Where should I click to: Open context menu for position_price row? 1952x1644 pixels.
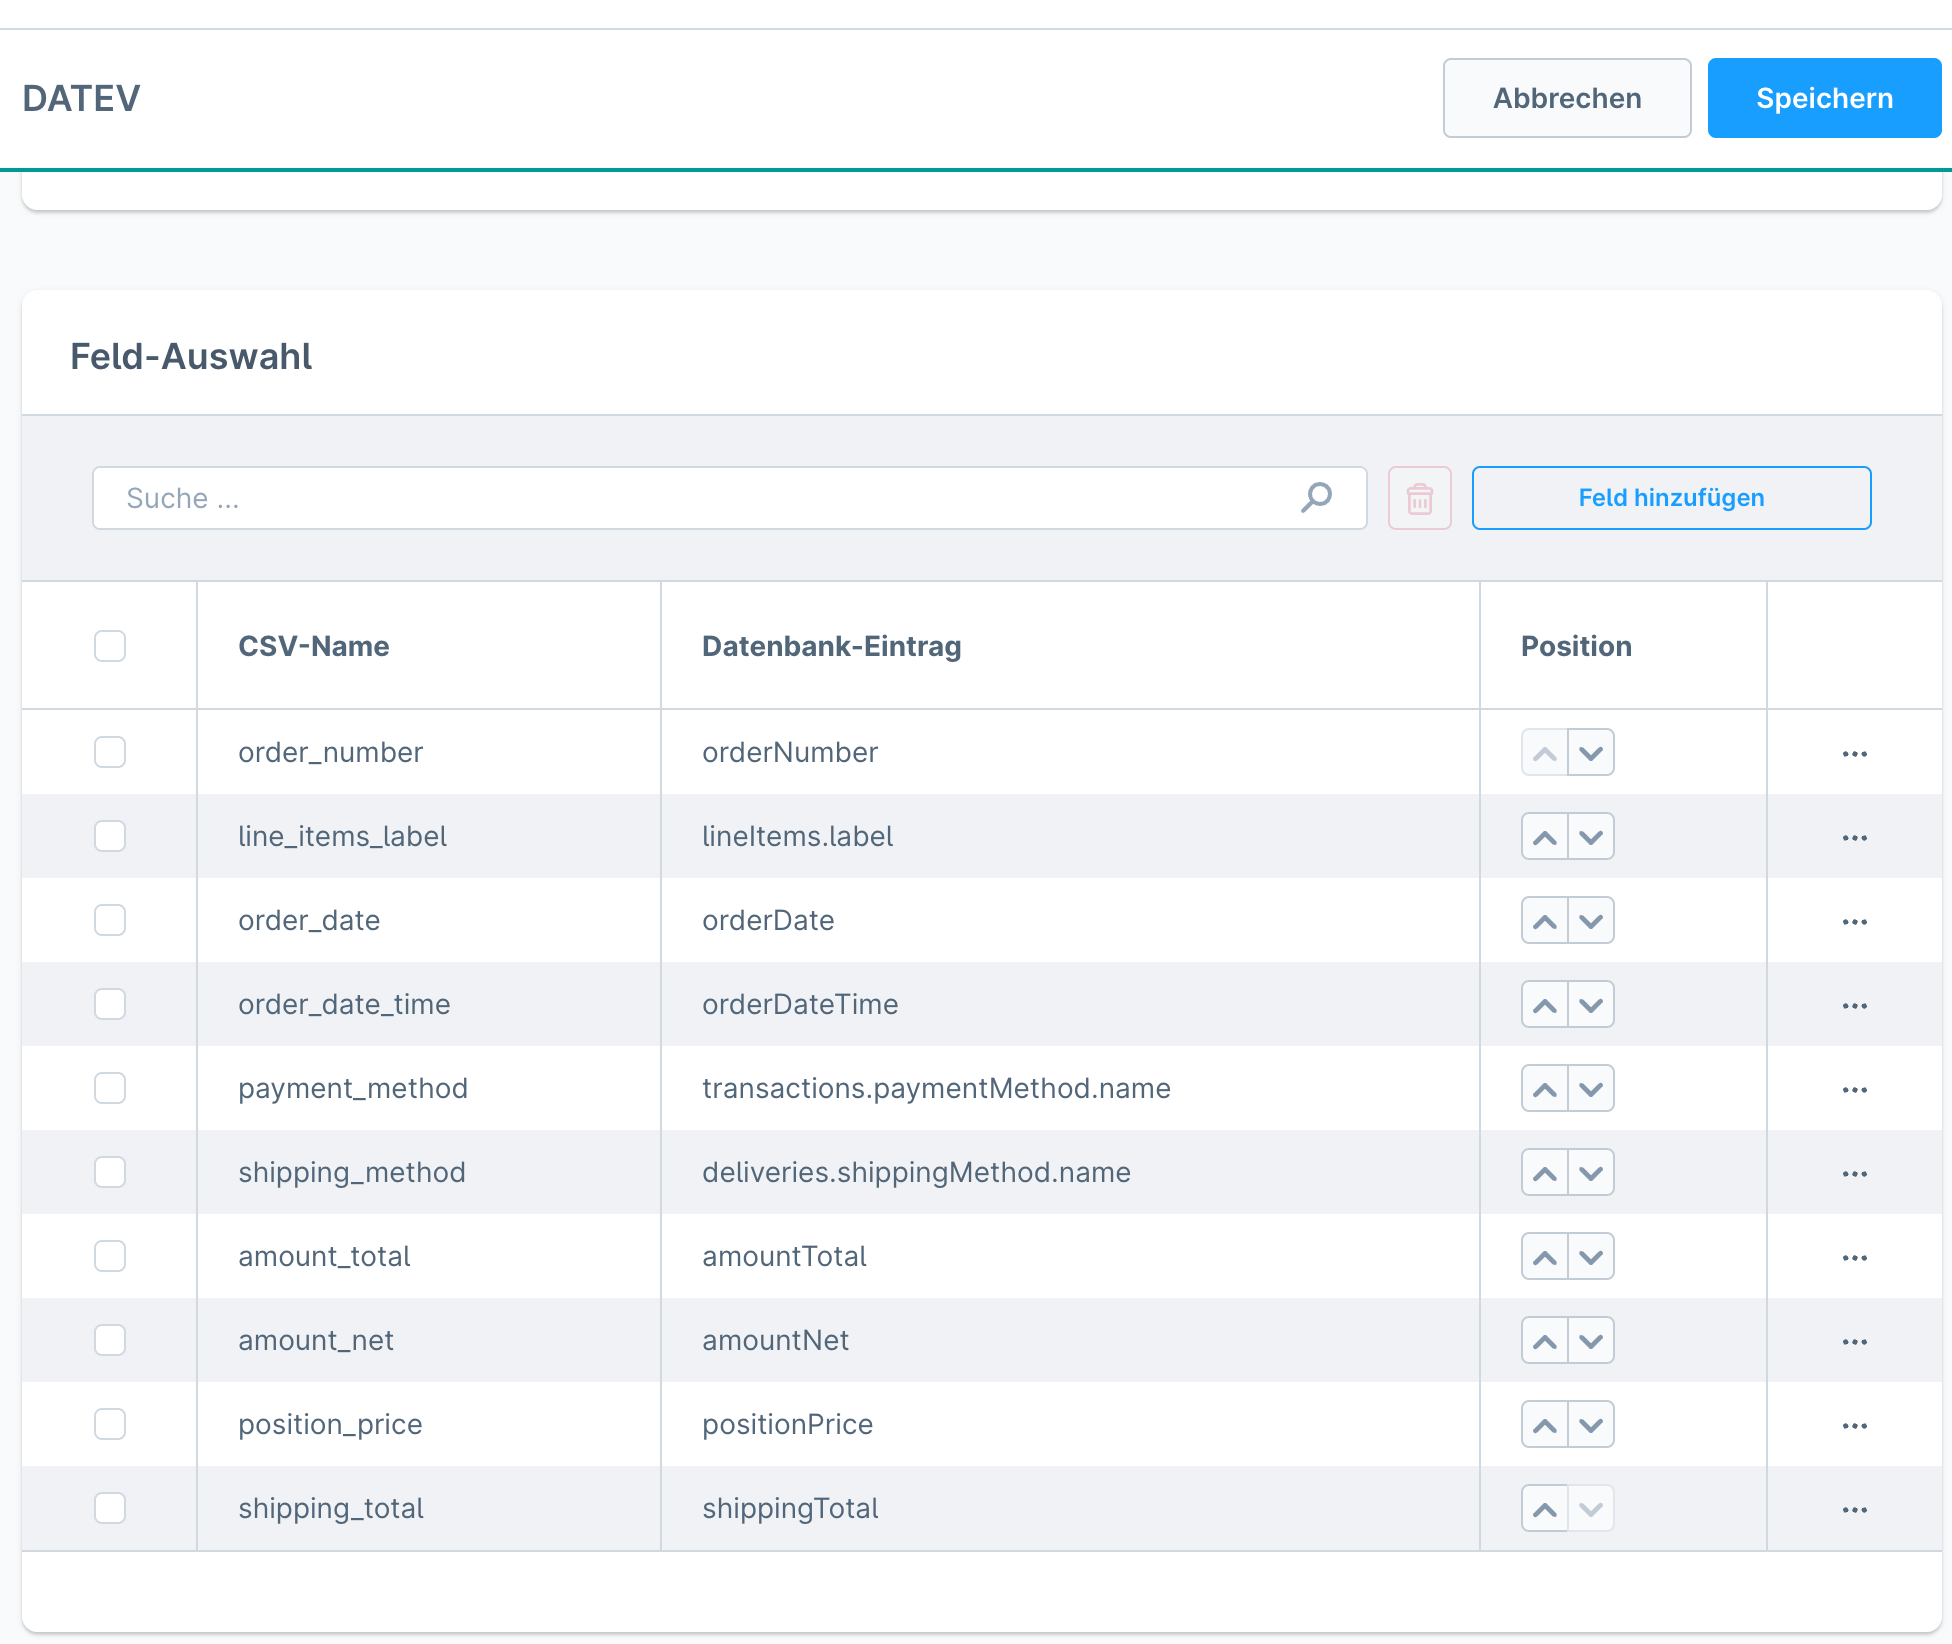pyautogui.click(x=1855, y=1425)
